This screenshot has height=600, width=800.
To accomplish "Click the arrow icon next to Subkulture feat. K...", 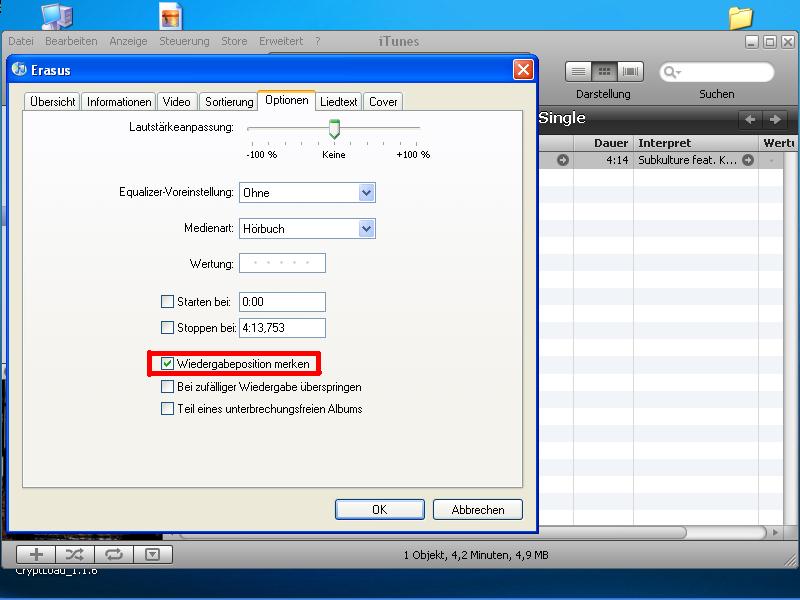I will pos(748,160).
